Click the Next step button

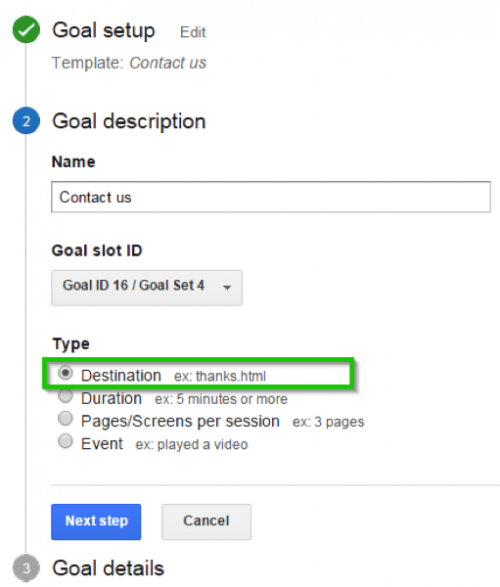click(x=96, y=521)
